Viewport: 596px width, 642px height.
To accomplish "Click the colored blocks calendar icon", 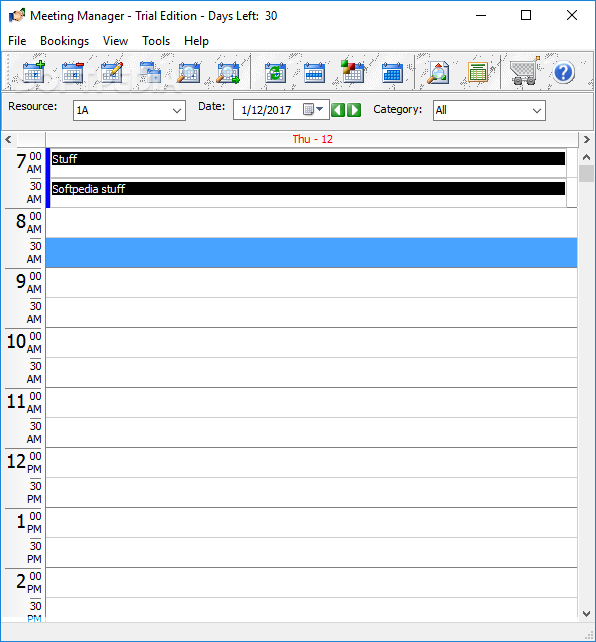I will (x=352, y=72).
